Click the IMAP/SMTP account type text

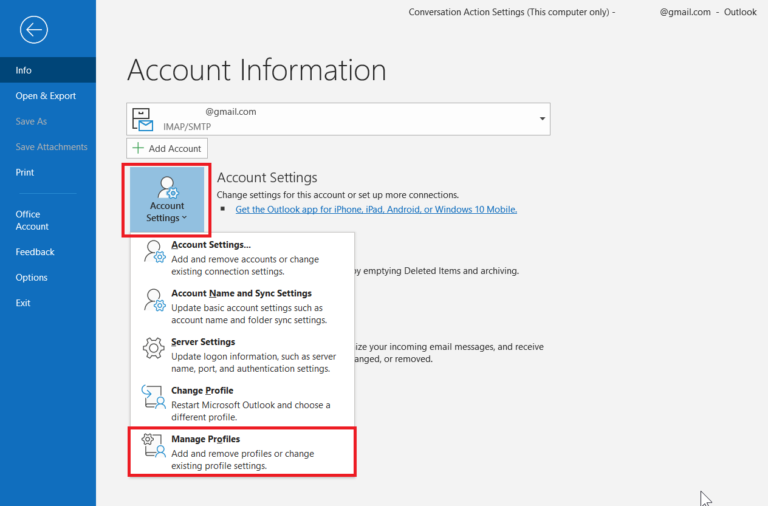tap(187, 127)
